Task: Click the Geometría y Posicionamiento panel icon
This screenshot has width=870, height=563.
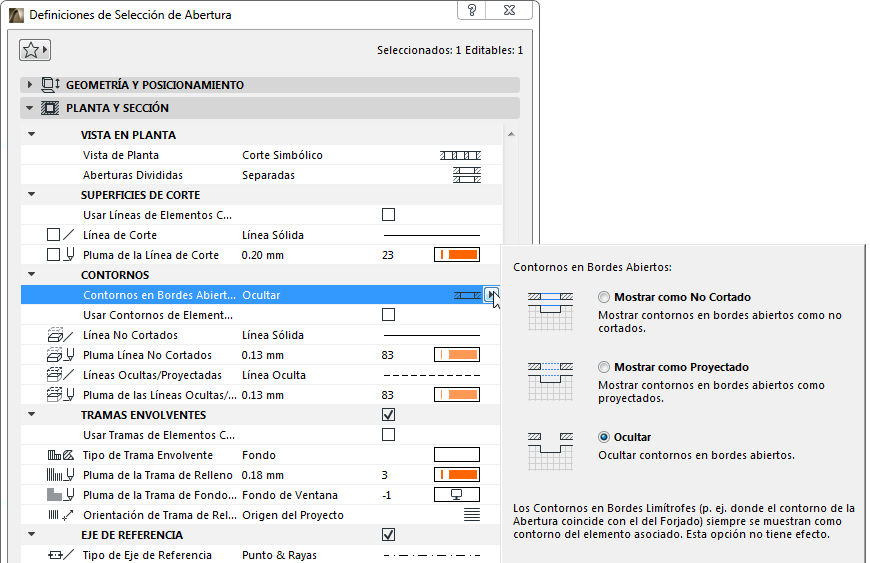Action: point(50,85)
